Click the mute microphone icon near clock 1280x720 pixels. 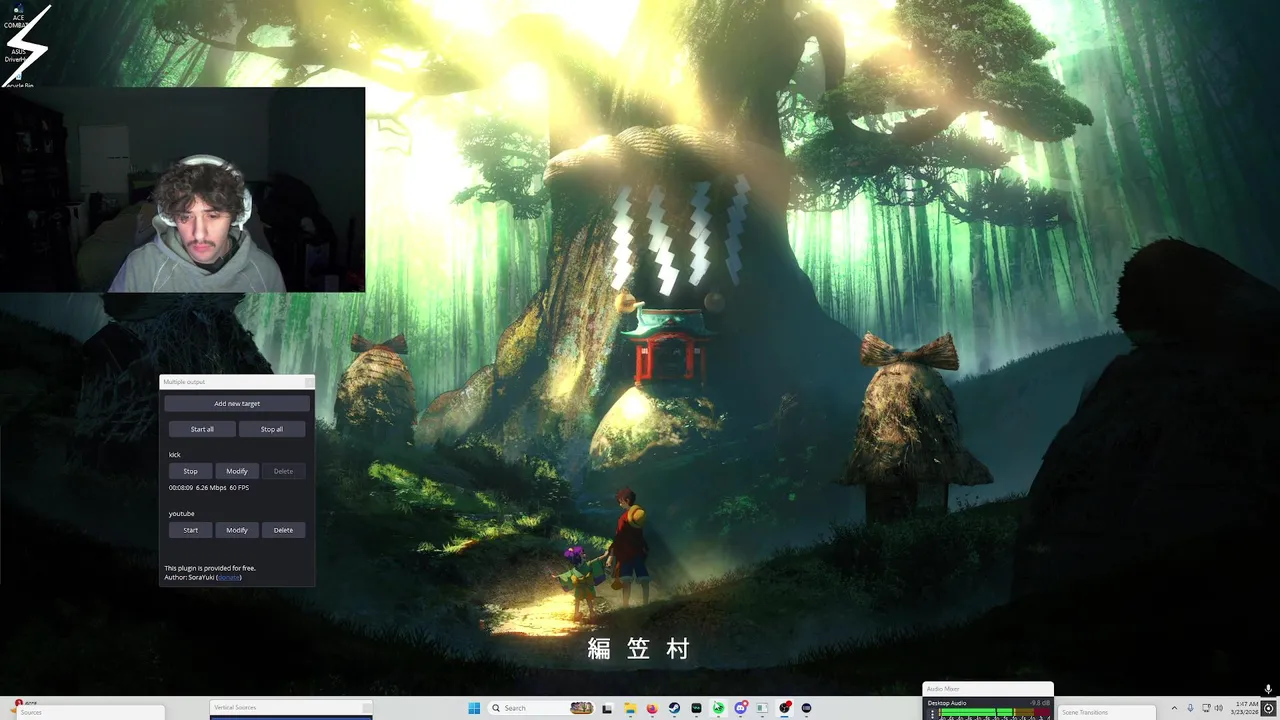coord(1268,689)
